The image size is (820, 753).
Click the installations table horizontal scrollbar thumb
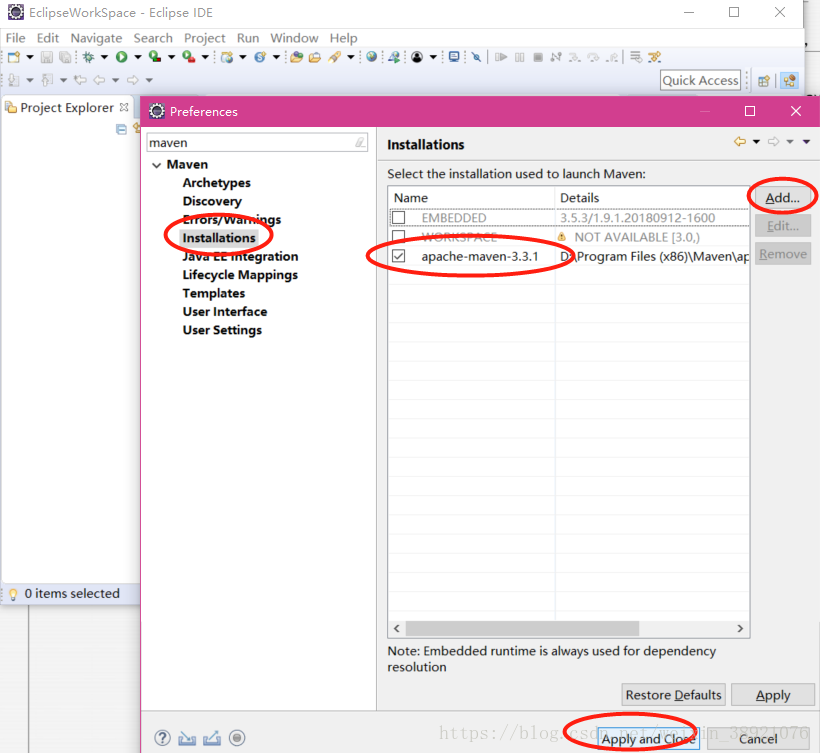pyautogui.click(x=522, y=628)
